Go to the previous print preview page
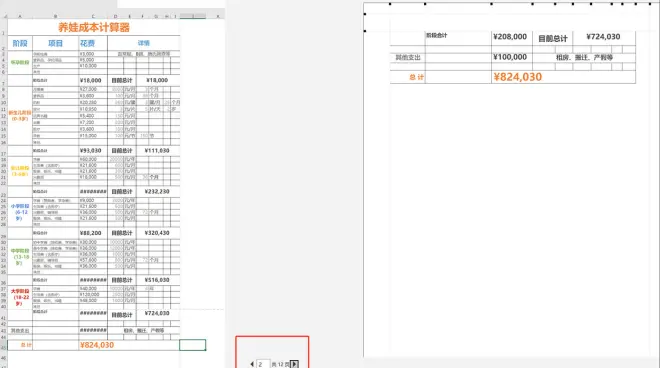The height and width of the screenshot is (368, 660). 252,364
